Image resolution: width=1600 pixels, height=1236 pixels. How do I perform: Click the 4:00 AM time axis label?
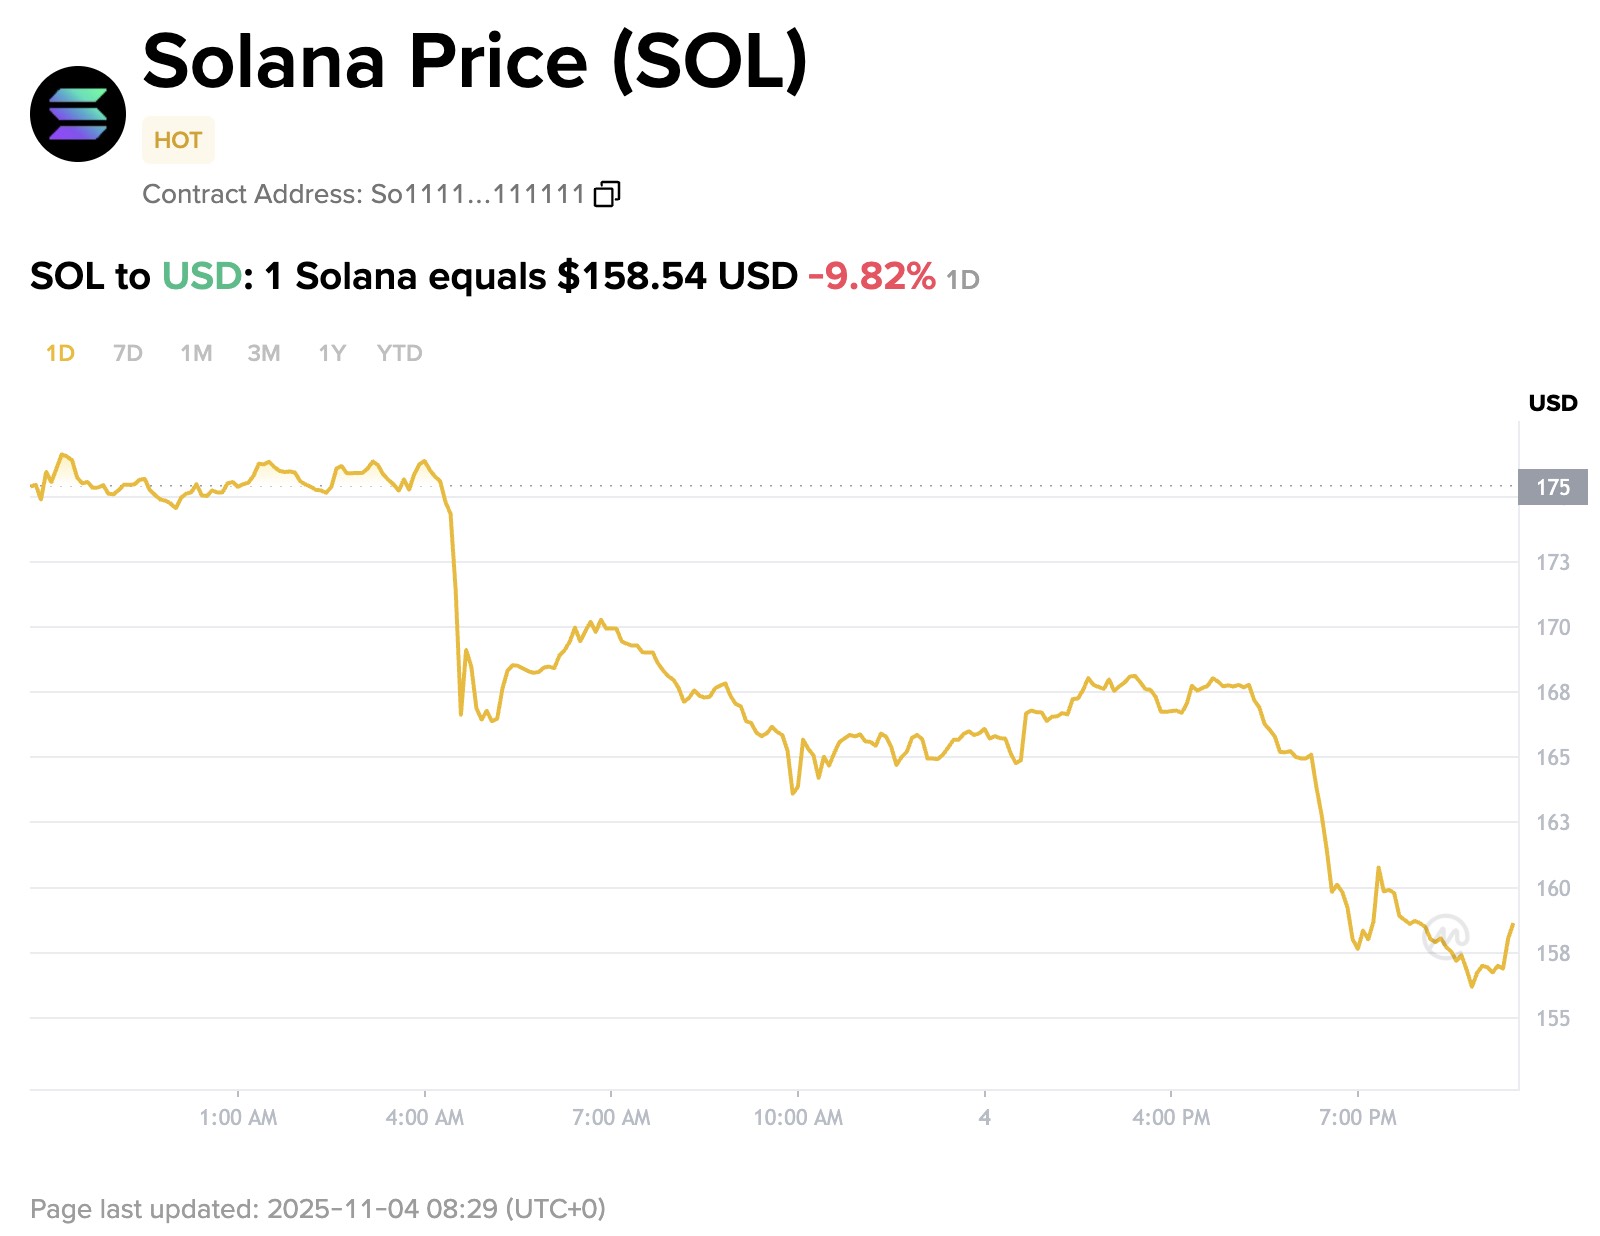[425, 1117]
